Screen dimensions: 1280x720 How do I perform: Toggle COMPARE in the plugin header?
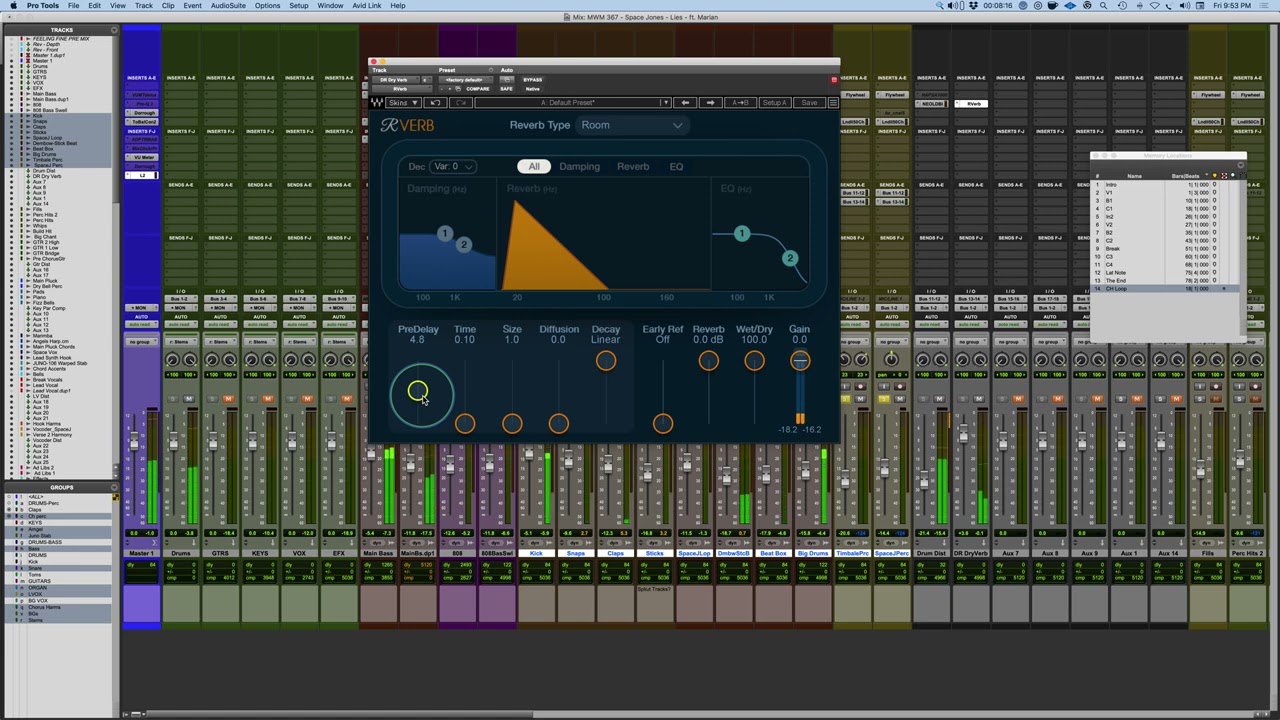(478, 89)
